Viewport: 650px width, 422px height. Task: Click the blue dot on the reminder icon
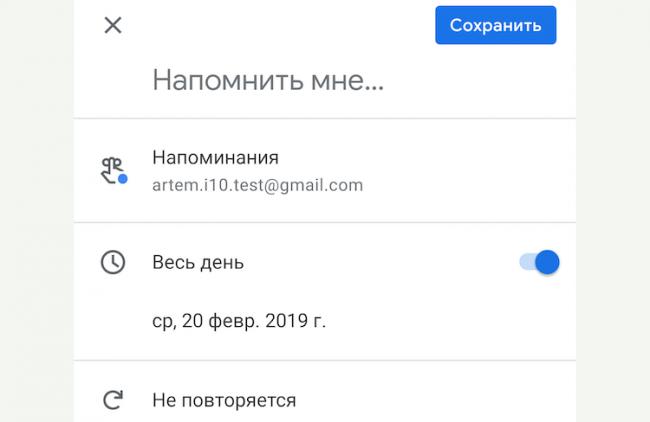123,179
